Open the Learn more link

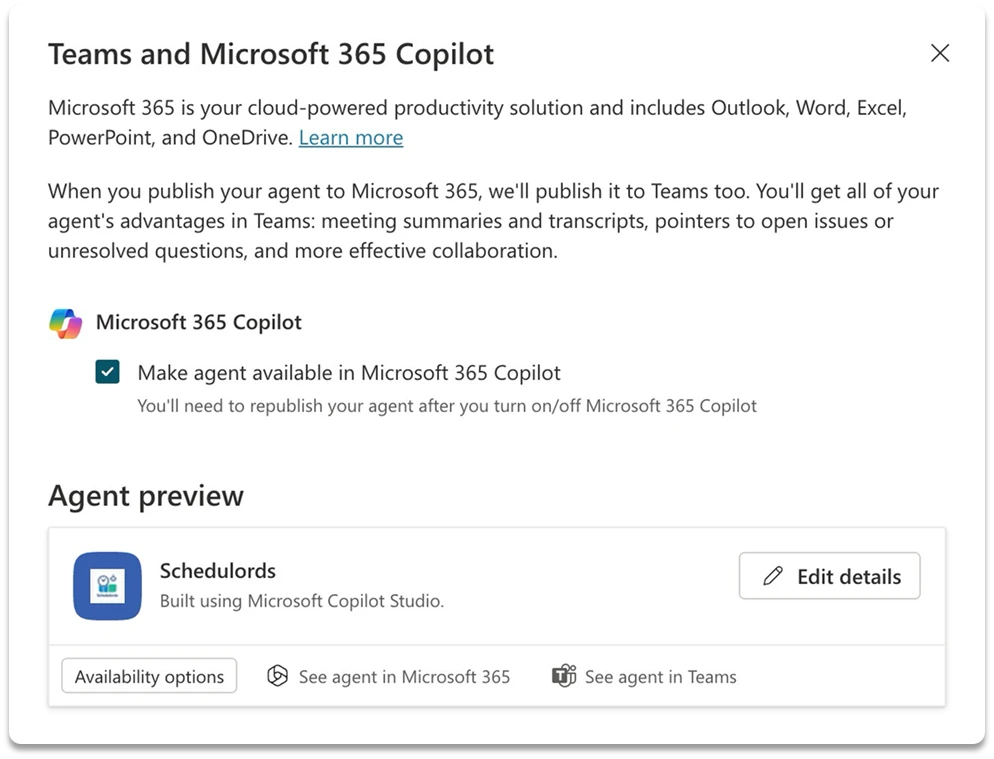(x=350, y=137)
